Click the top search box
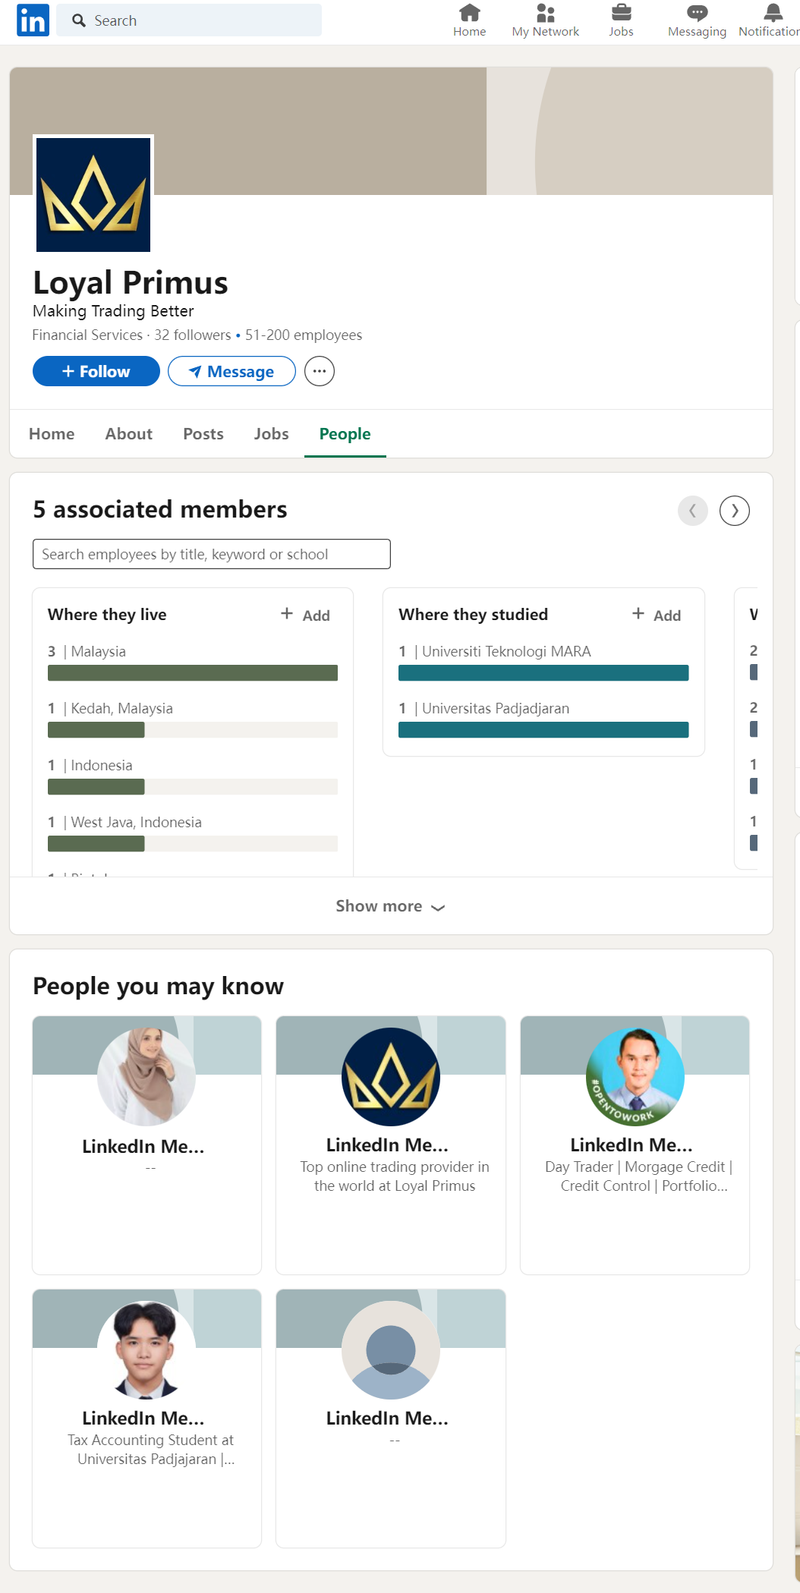800x1593 pixels. click(189, 20)
